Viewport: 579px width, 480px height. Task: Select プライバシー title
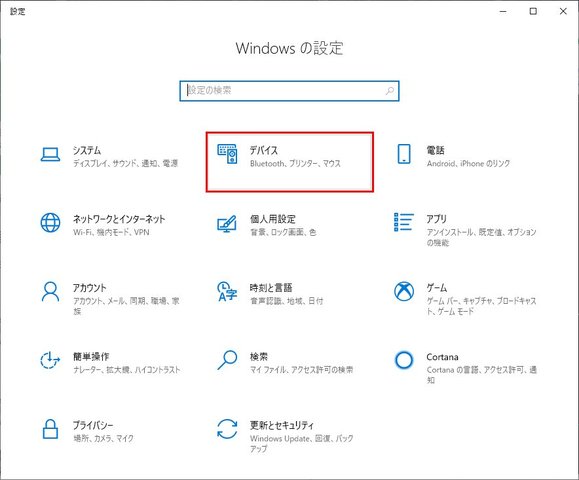[x=93, y=425]
